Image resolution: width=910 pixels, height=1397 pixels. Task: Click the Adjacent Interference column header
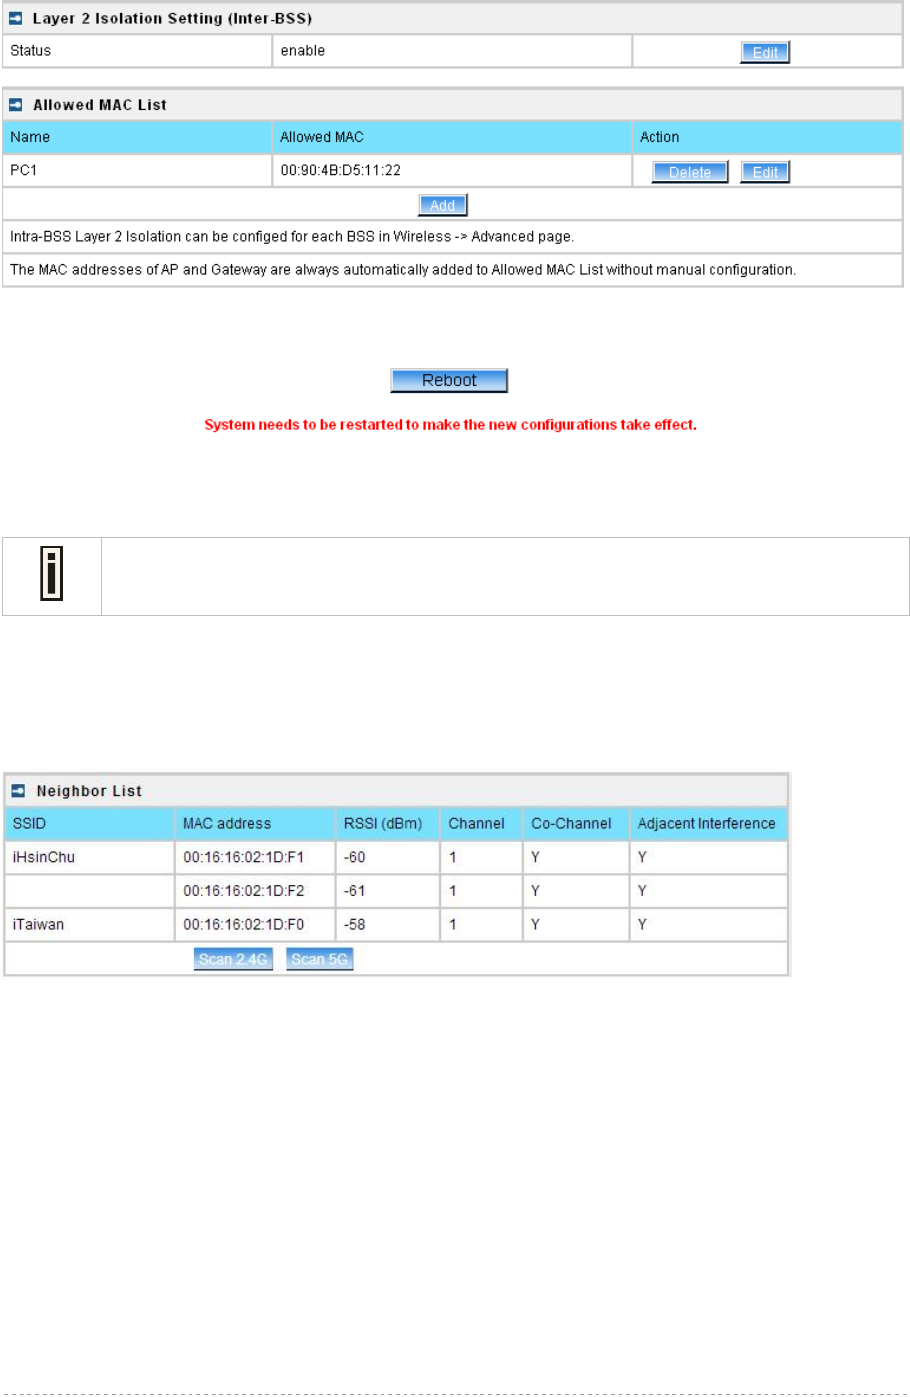tap(709, 824)
